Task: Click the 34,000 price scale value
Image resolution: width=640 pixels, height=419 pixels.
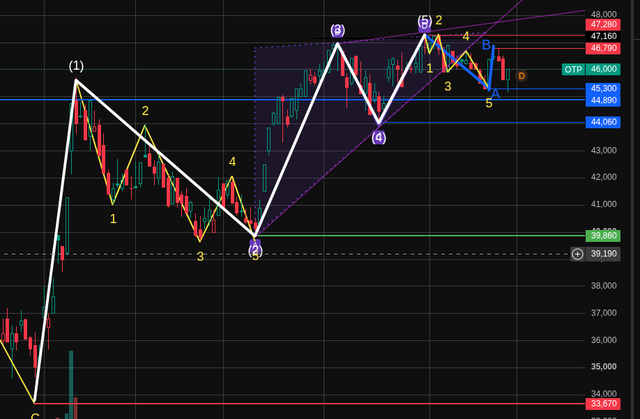Action: (604, 393)
